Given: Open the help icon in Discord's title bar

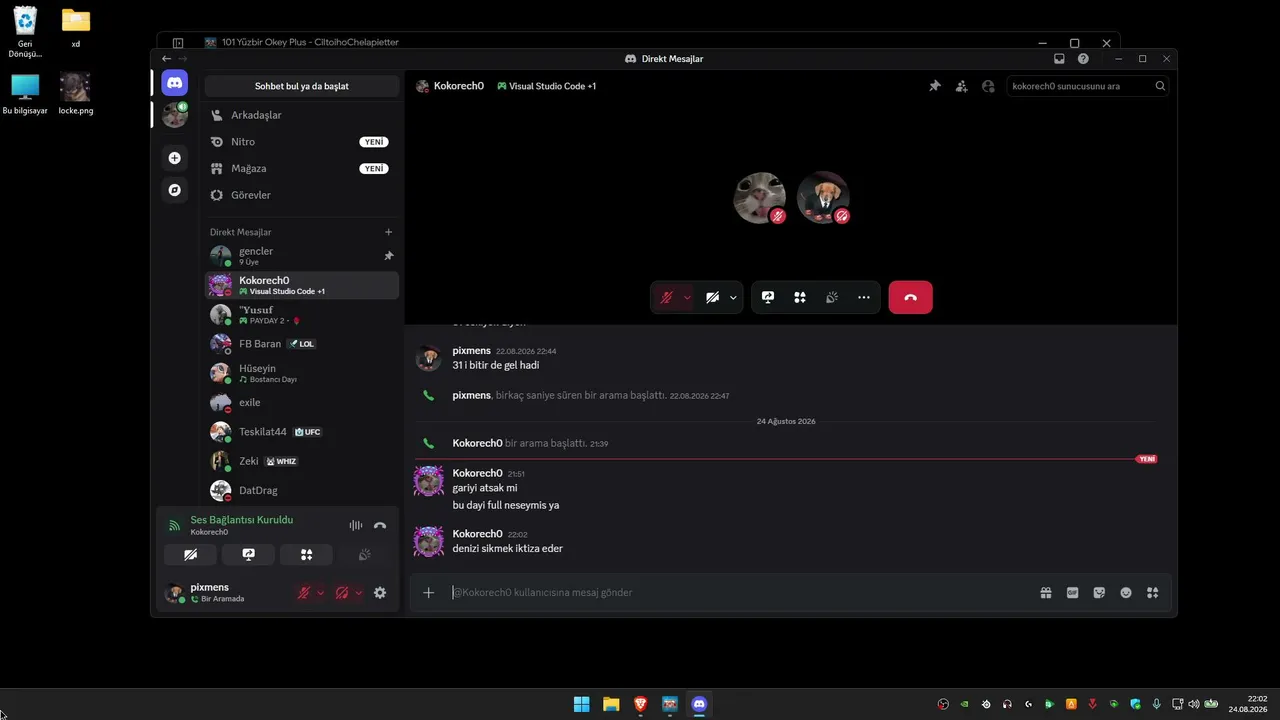Looking at the screenshot, I should tap(1083, 59).
